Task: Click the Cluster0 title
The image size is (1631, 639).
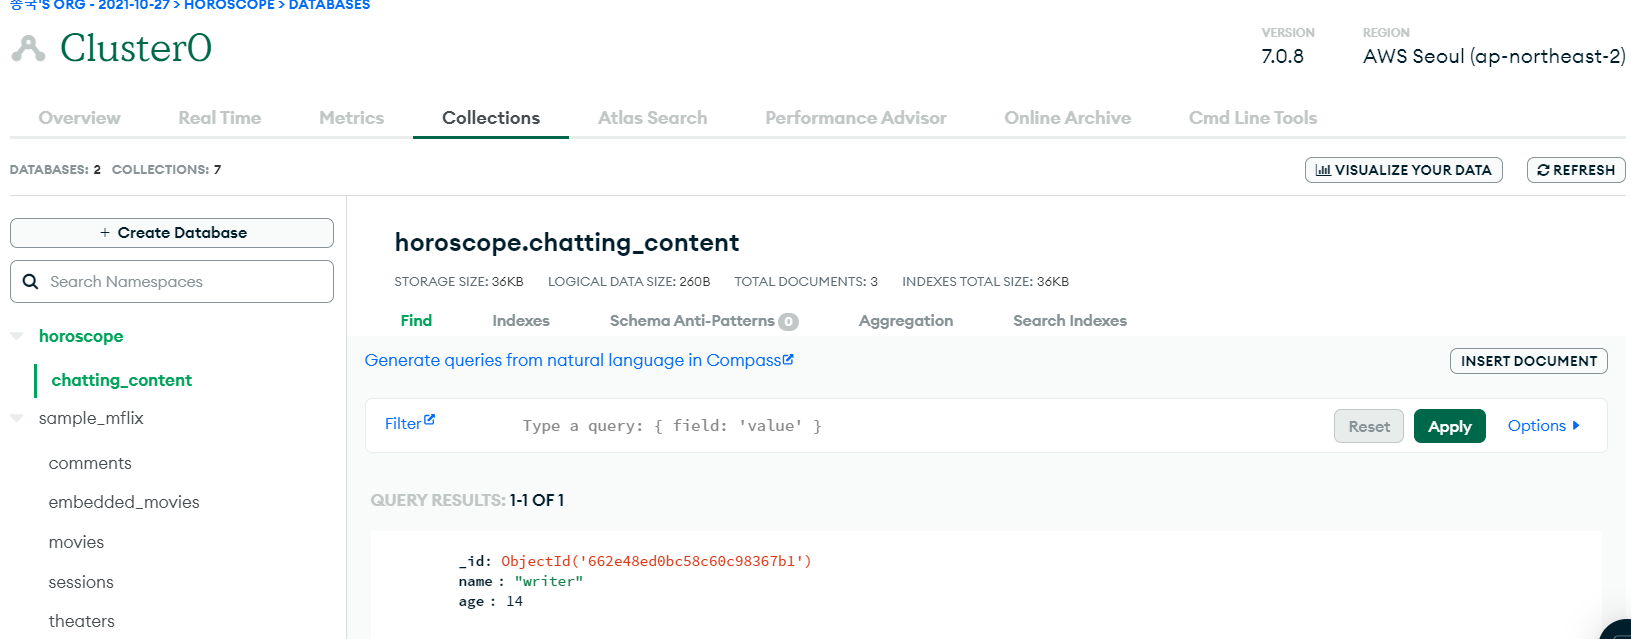Action: point(136,48)
